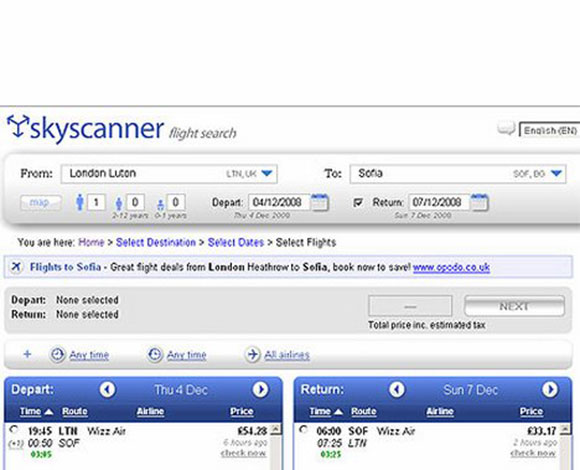Open Select Dates breadcrumb link
The height and width of the screenshot is (470, 580).
pos(236,243)
